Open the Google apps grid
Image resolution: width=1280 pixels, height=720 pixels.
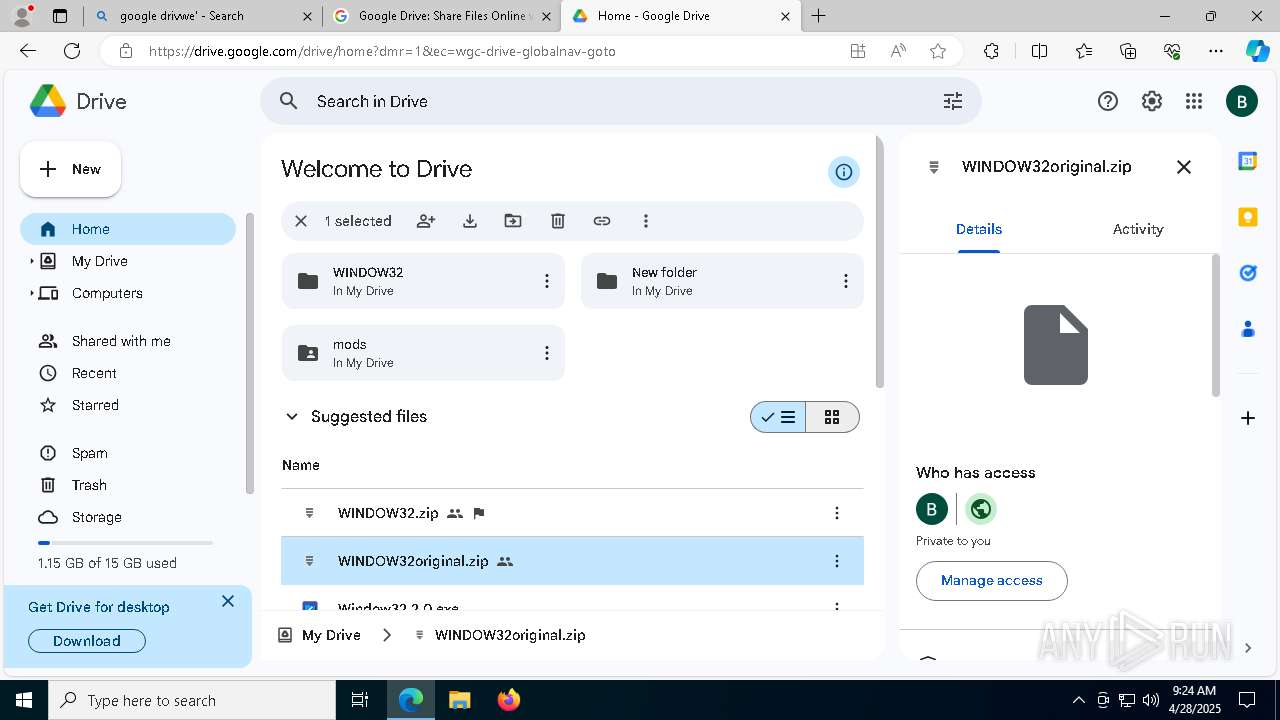[x=1194, y=101]
